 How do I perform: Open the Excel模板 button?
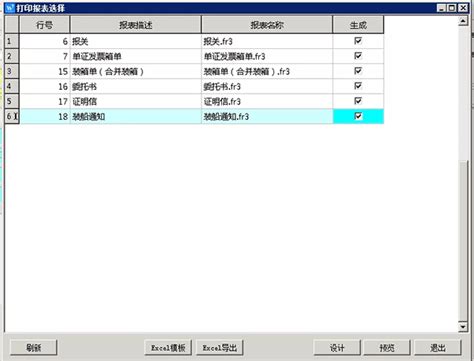[168, 348]
